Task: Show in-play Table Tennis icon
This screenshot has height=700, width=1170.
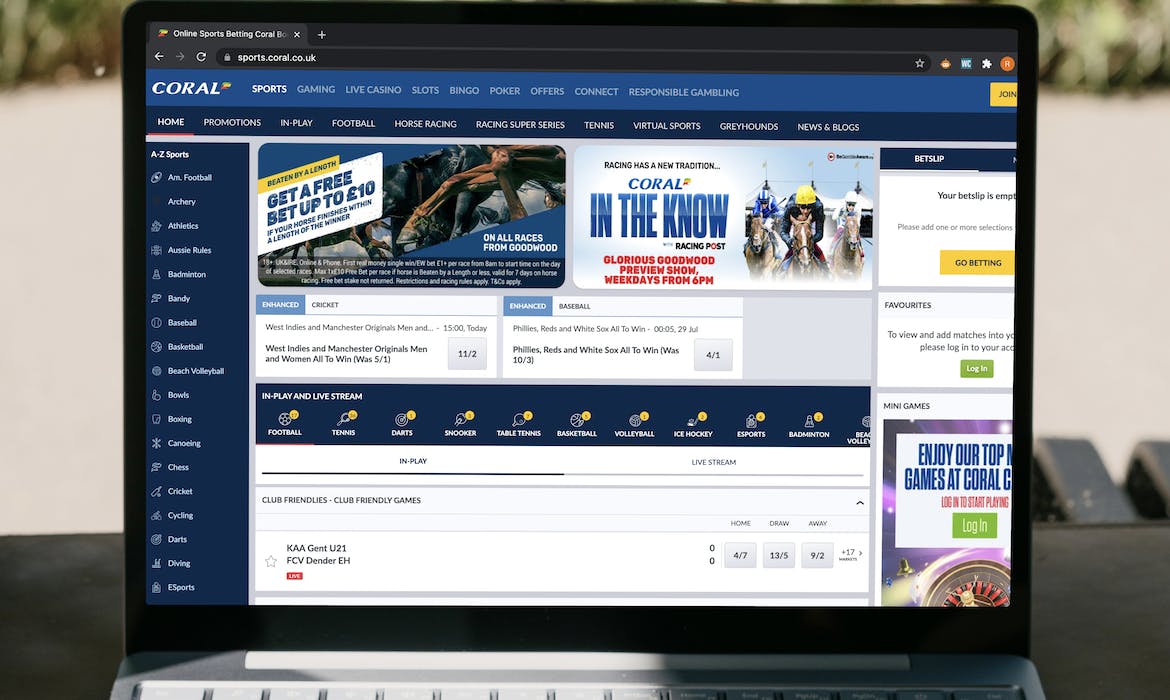Action: (x=519, y=419)
